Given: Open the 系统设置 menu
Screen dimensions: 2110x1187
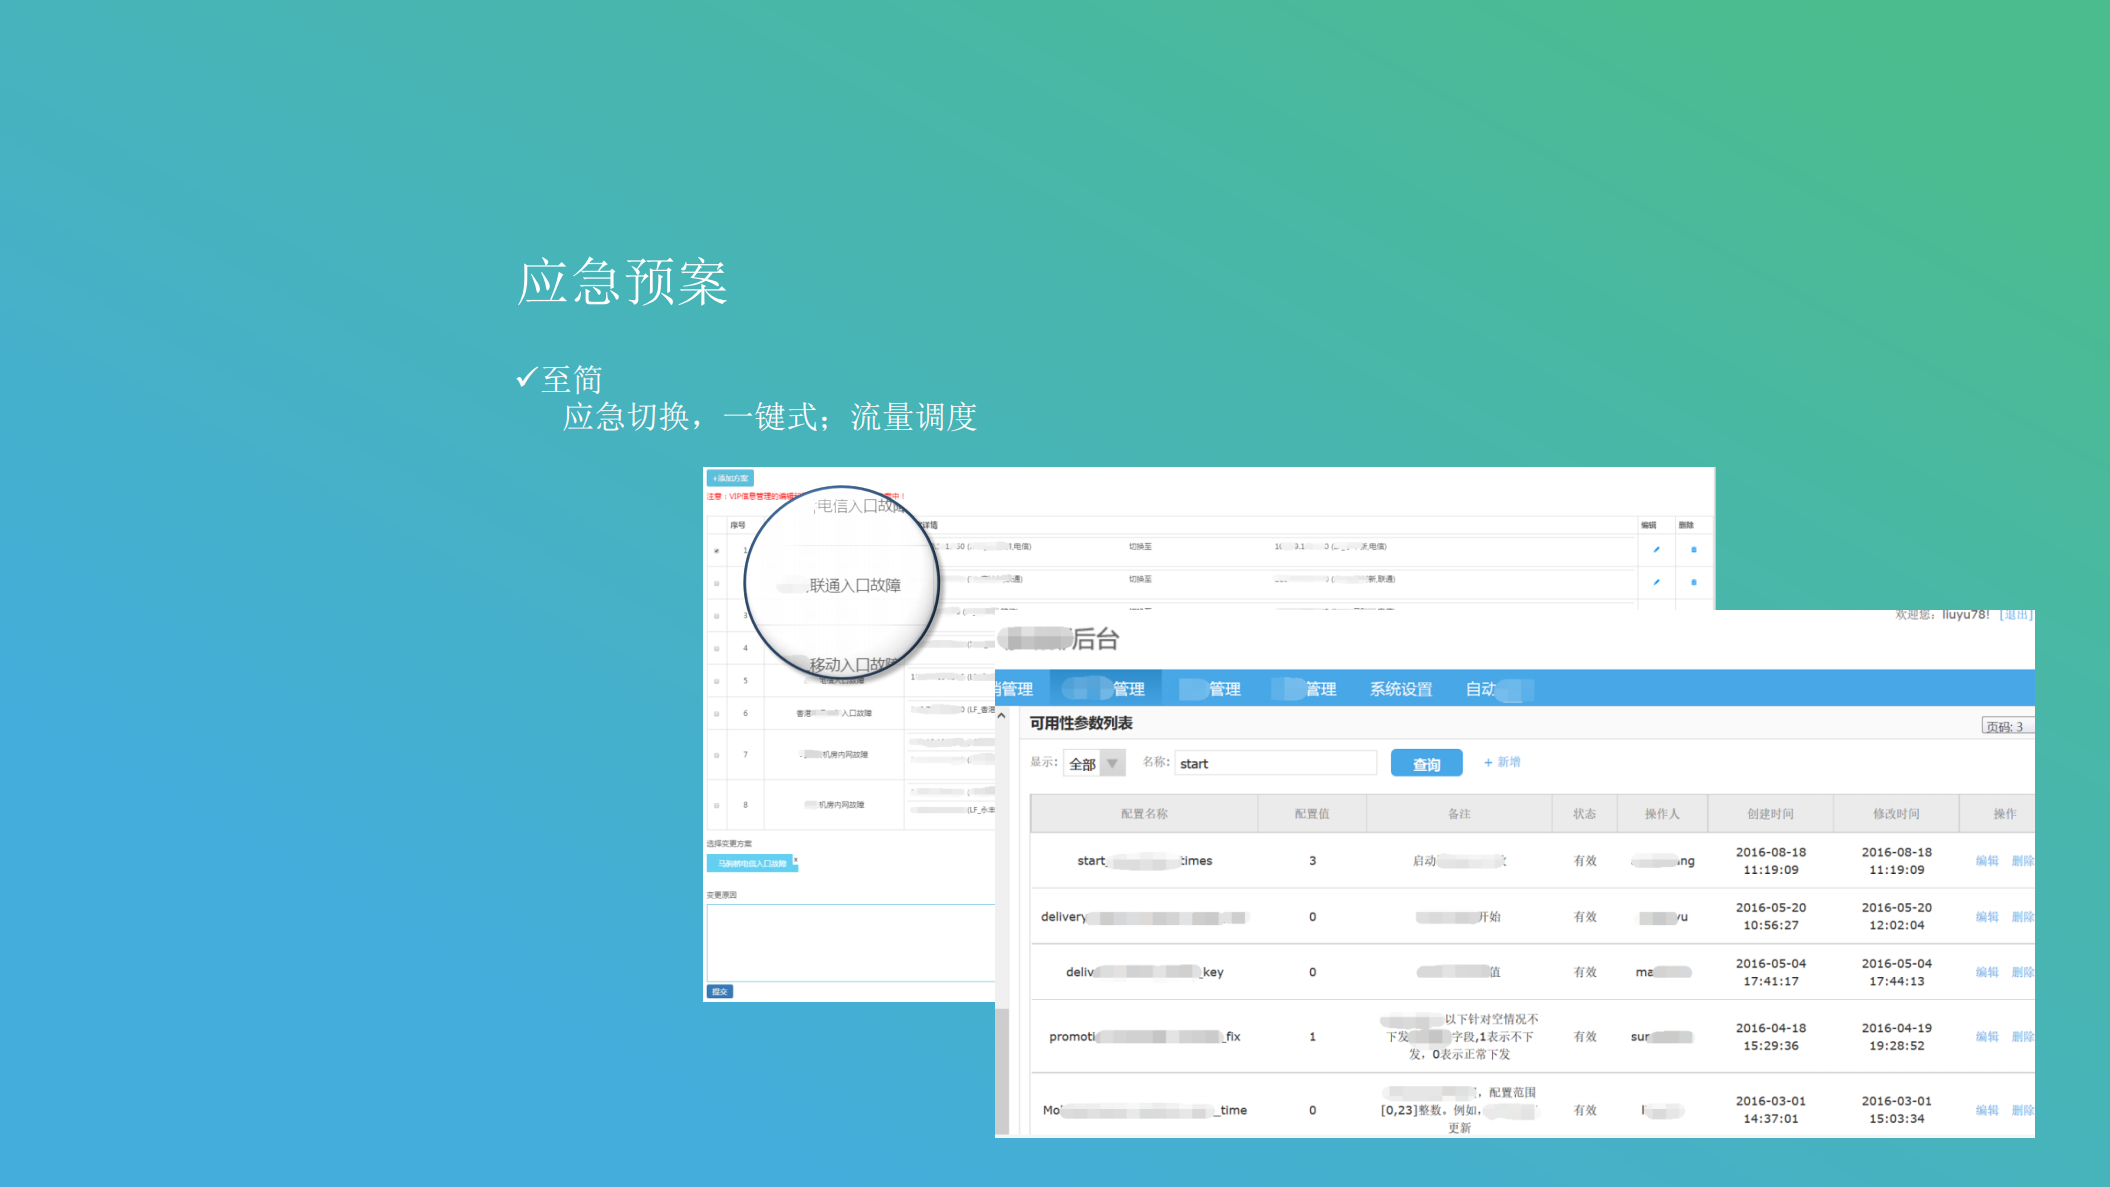Looking at the screenshot, I should click(1400, 688).
